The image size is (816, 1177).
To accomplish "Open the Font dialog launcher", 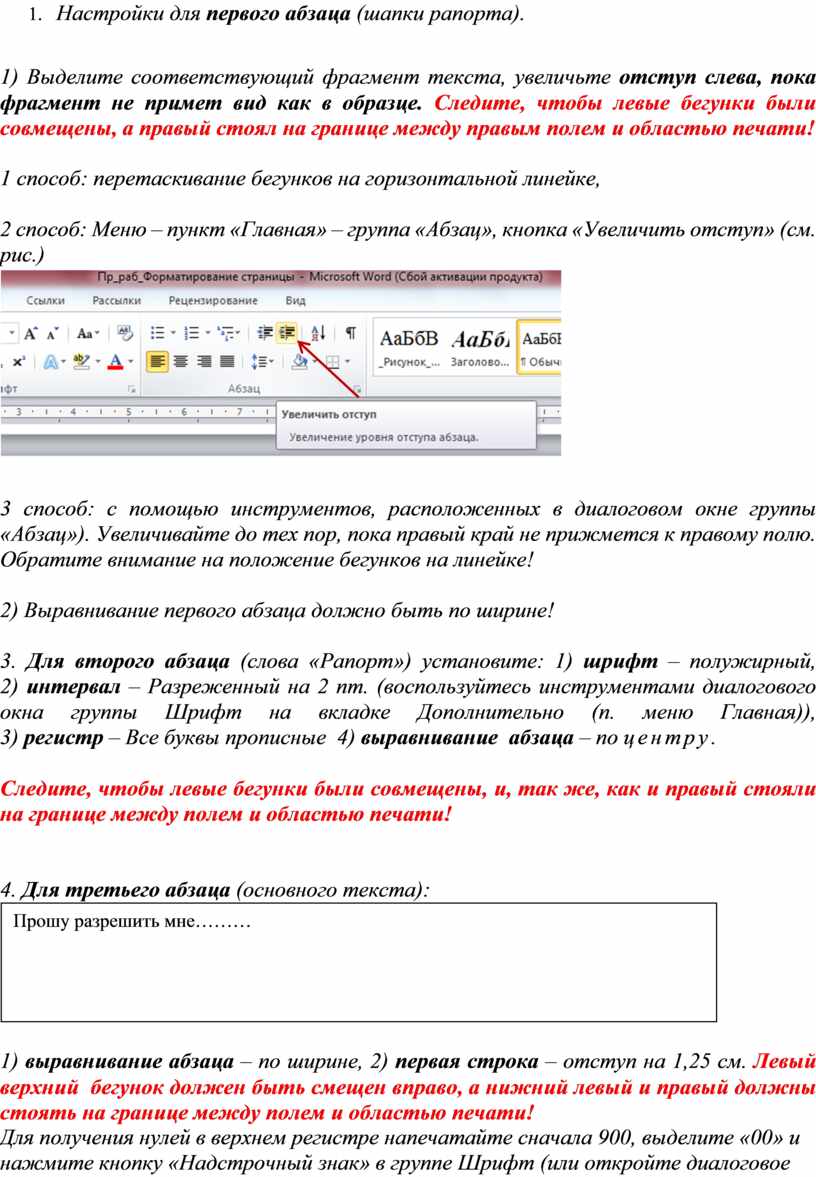I will (x=131, y=389).
